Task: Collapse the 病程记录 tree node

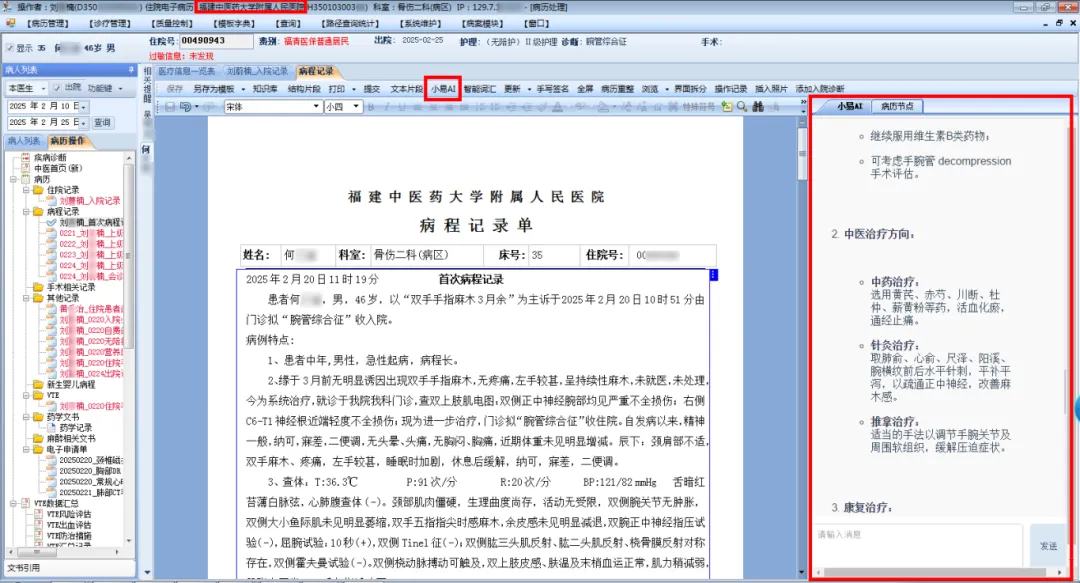Action: coord(25,212)
